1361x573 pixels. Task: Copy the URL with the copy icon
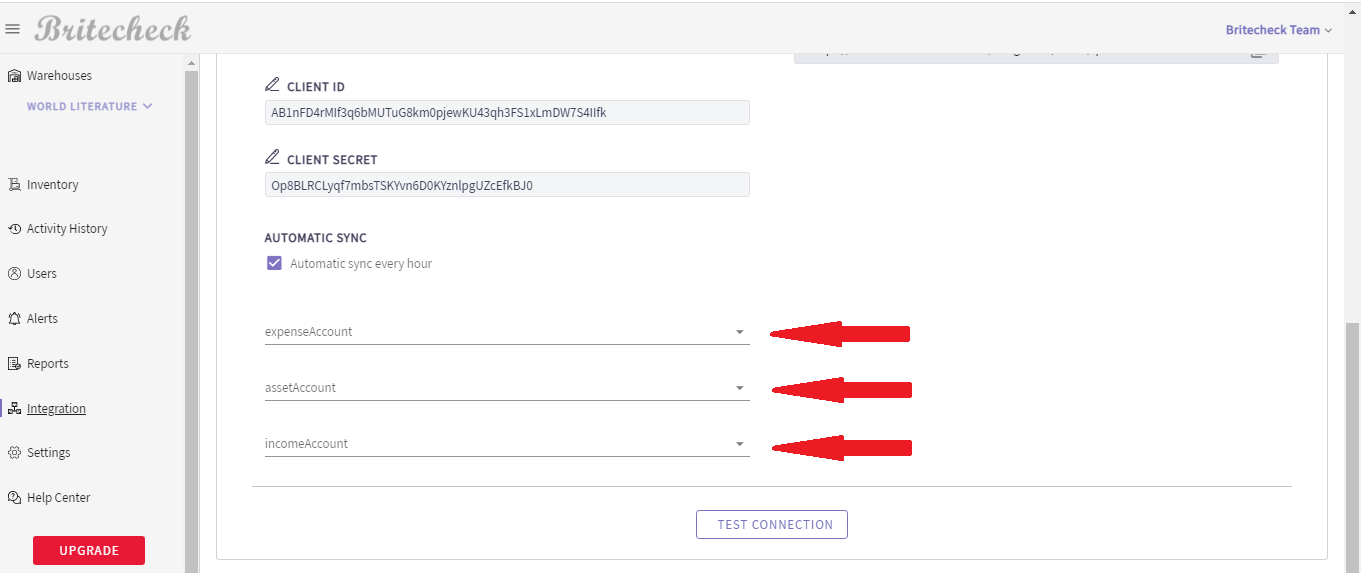[x=1257, y=54]
